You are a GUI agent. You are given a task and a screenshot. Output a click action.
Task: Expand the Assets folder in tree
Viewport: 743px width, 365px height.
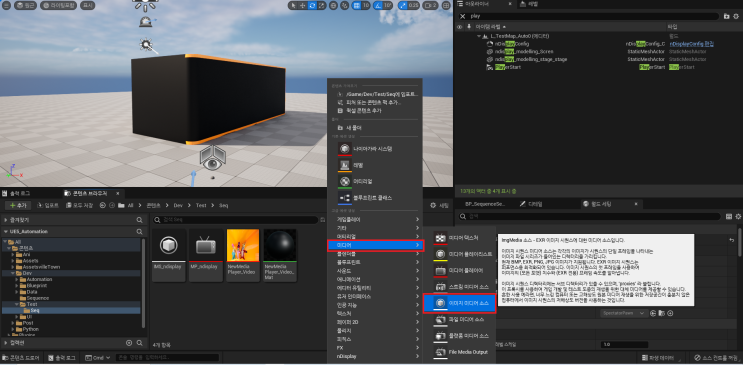[13, 261]
